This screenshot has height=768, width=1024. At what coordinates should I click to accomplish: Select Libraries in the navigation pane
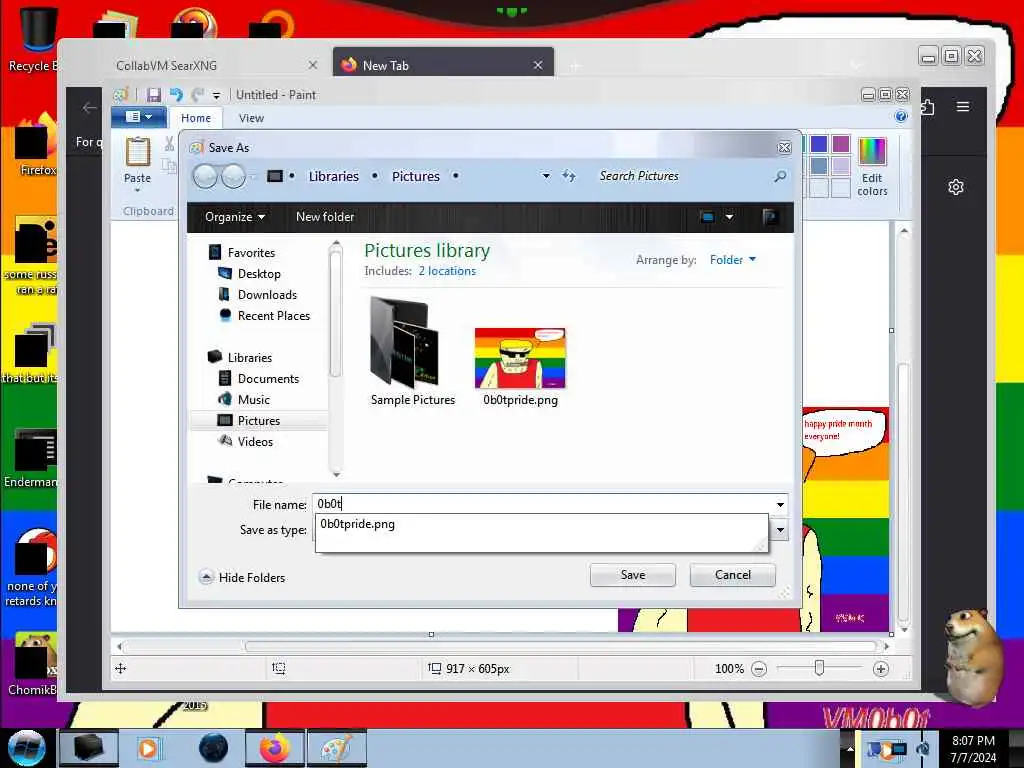pyautogui.click(x=249, y=358)
